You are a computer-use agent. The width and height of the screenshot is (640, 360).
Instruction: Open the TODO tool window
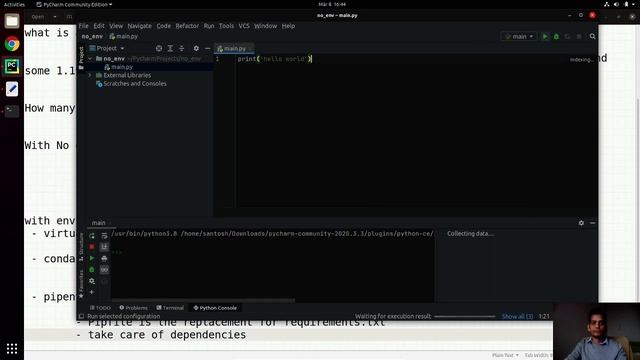(100, 308)
